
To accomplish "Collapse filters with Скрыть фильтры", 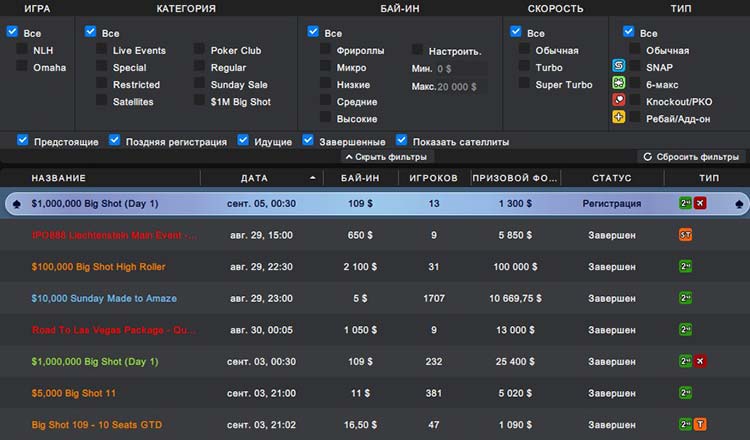I will pyautogui.click(x=386, y=157).
